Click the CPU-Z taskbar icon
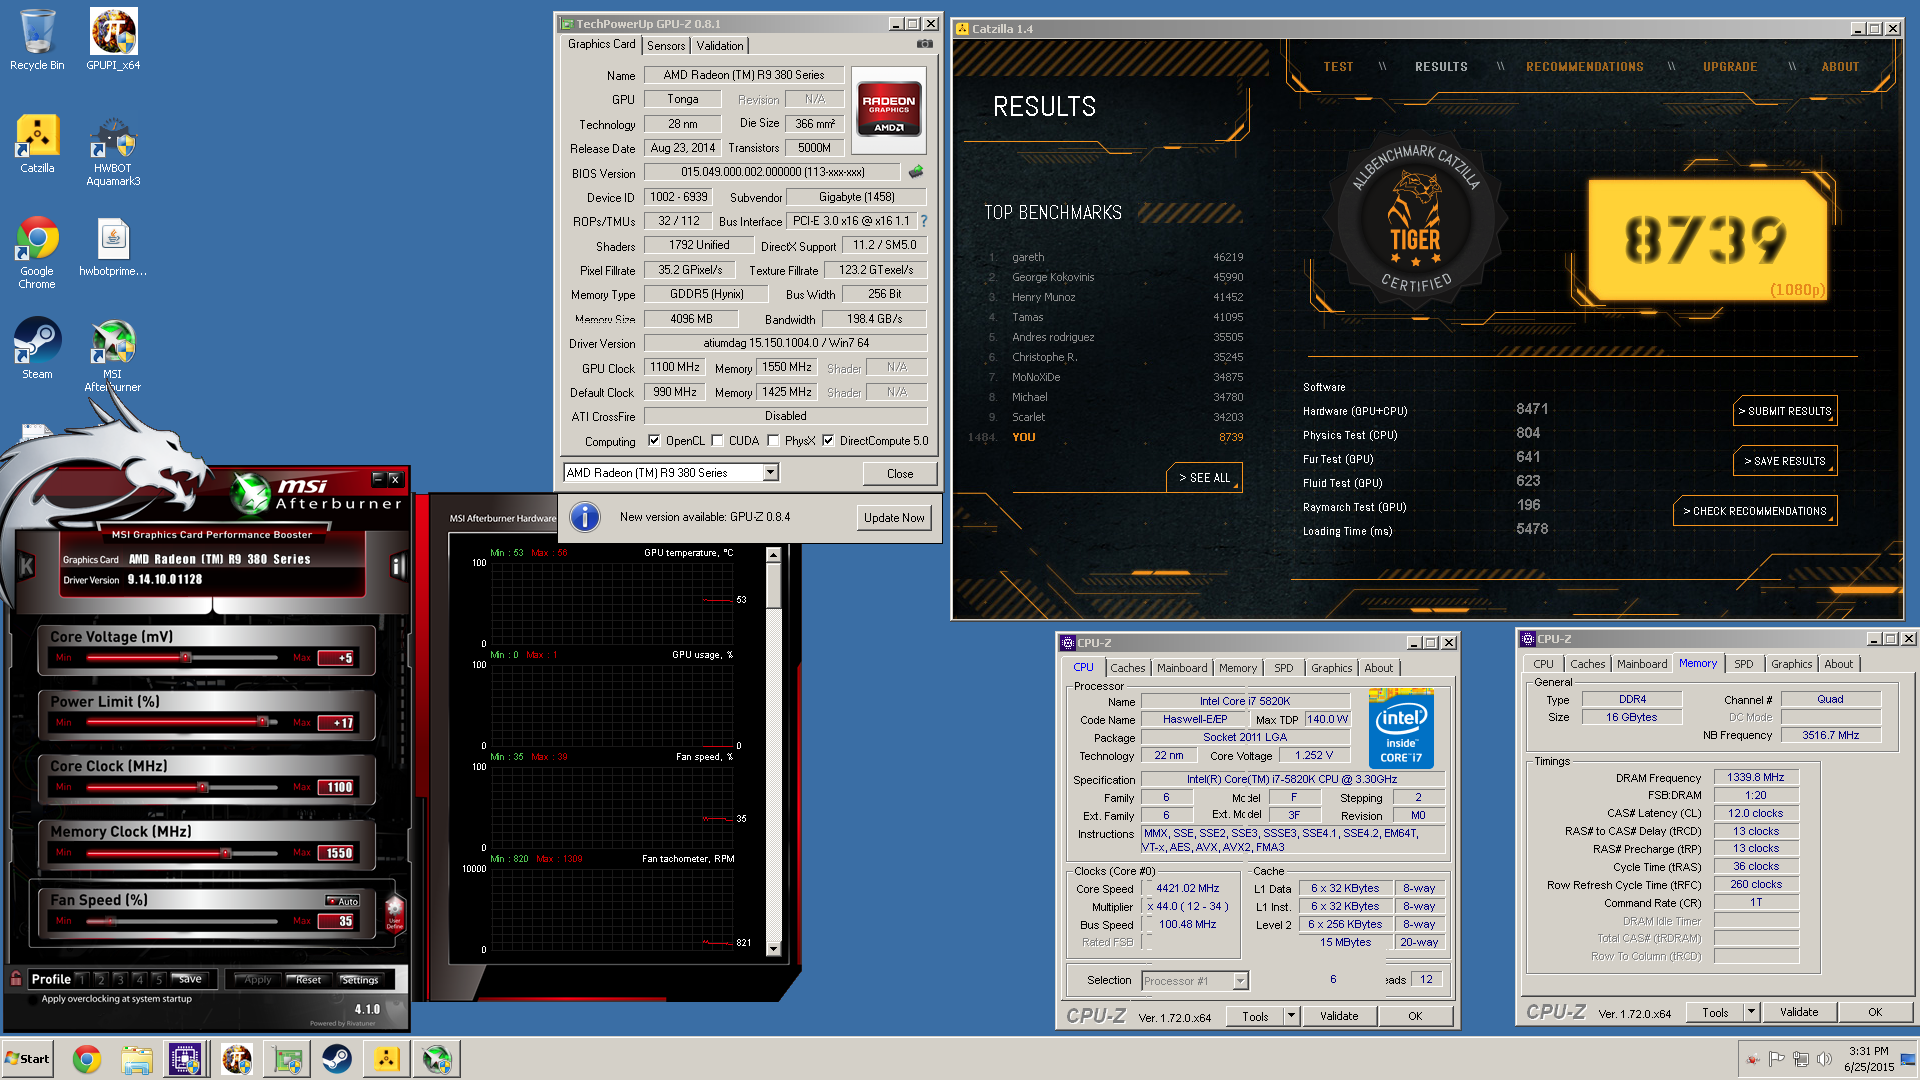 tap(186, 1059)
